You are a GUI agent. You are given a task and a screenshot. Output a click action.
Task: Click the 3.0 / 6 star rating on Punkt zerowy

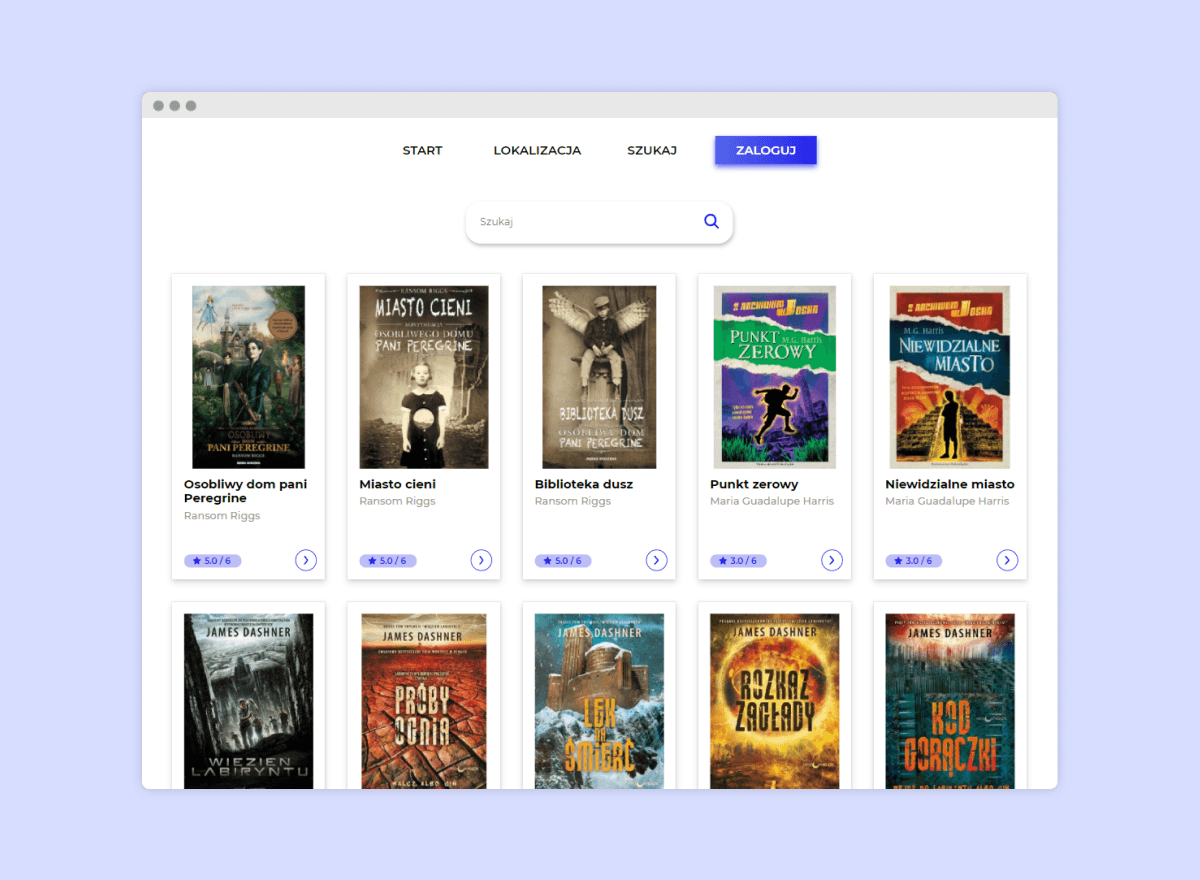coord(738,561)
